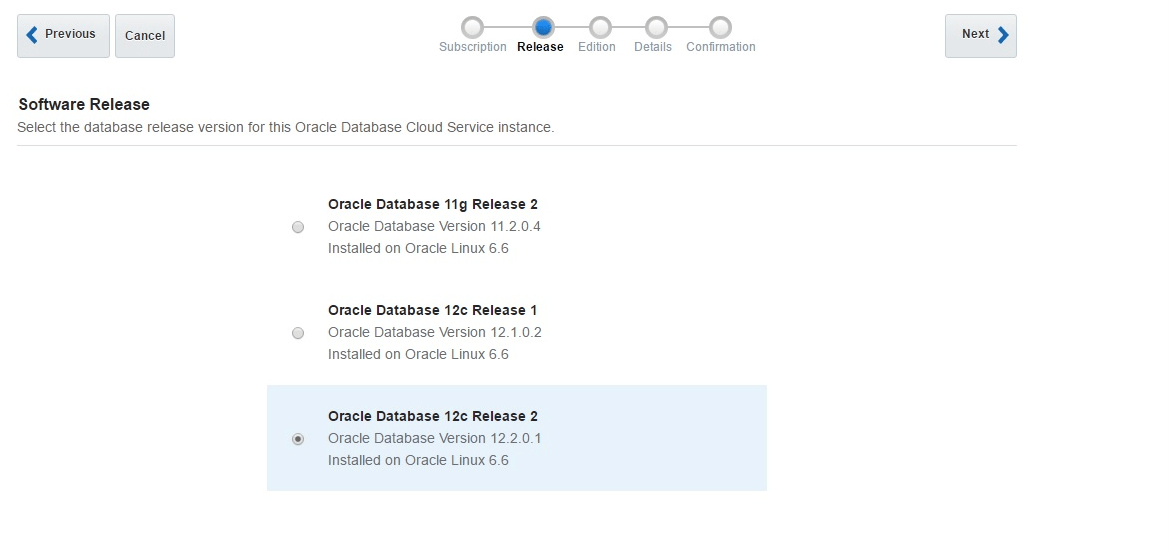The image size is (1171, 553).
Task: Open the Edition step label
Action: pos(597,47)
